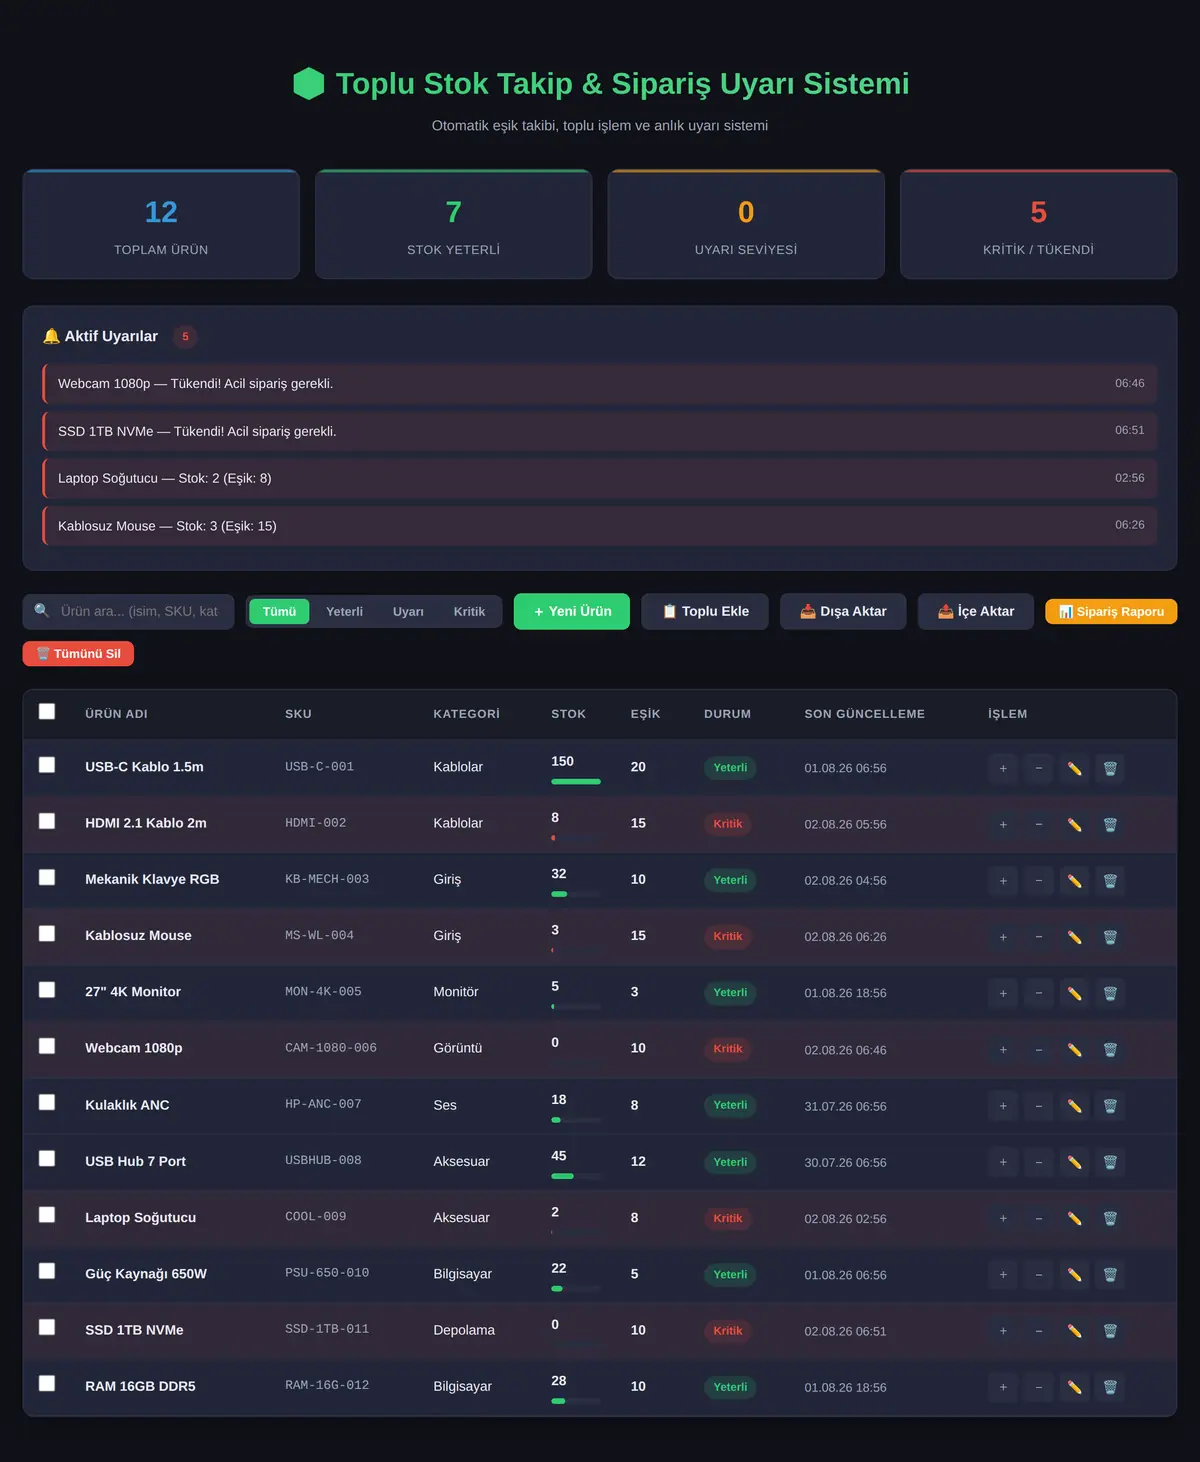Image resolution: width=1200 pixels, height=1462 pixels.
Task: Open the Webcam 1080p Tükendi alert
Action: tap(600, 384)
